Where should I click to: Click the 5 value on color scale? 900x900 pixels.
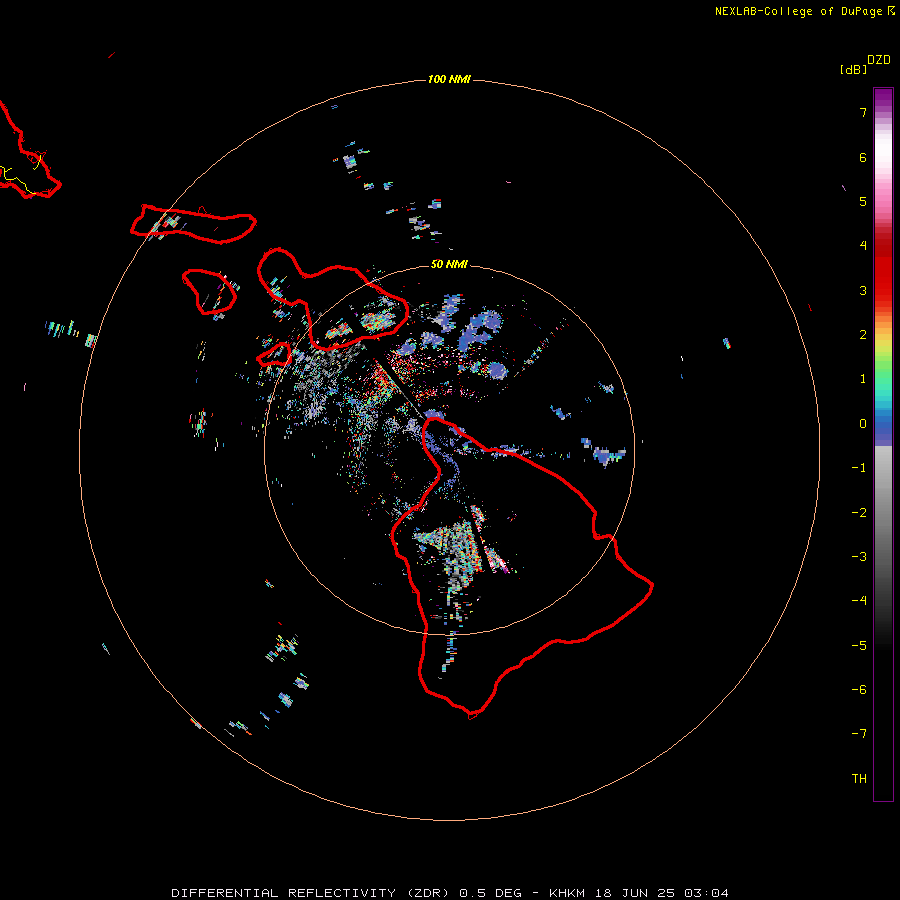(x=863, y=201)
